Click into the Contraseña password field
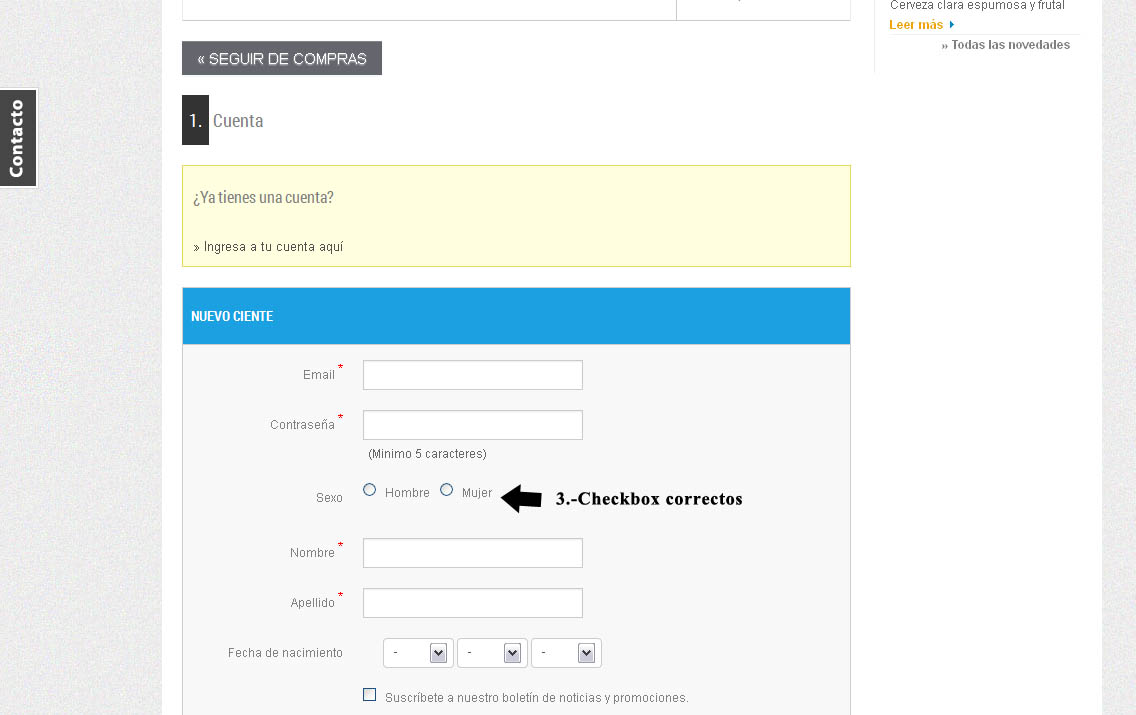 (472, 425)
